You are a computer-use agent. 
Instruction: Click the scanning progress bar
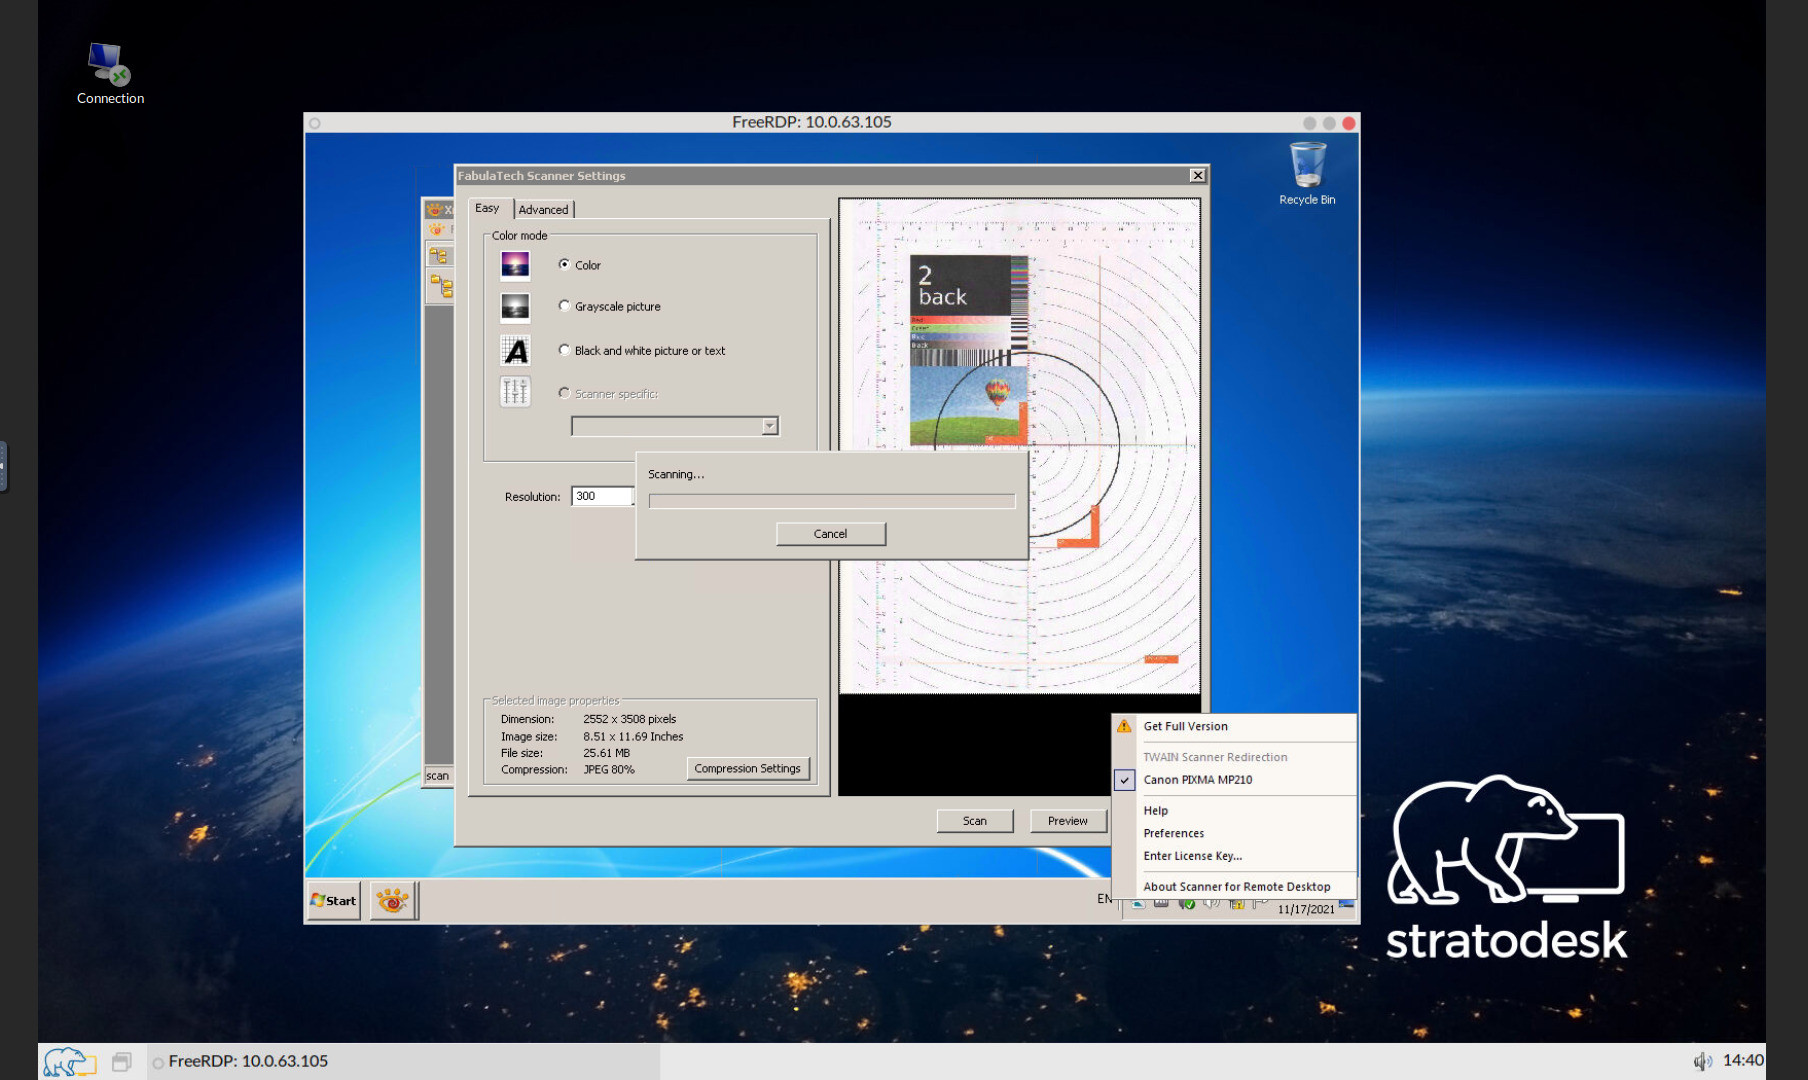(x=831, y=500)
